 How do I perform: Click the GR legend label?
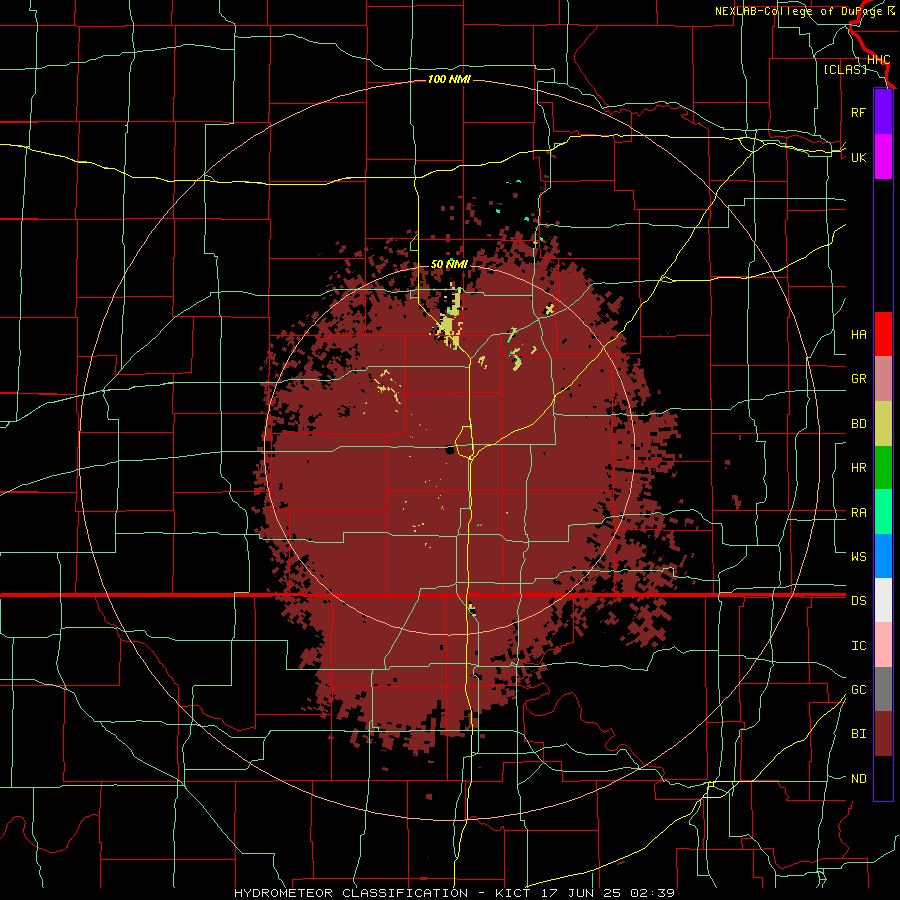[x=858, y=379]
